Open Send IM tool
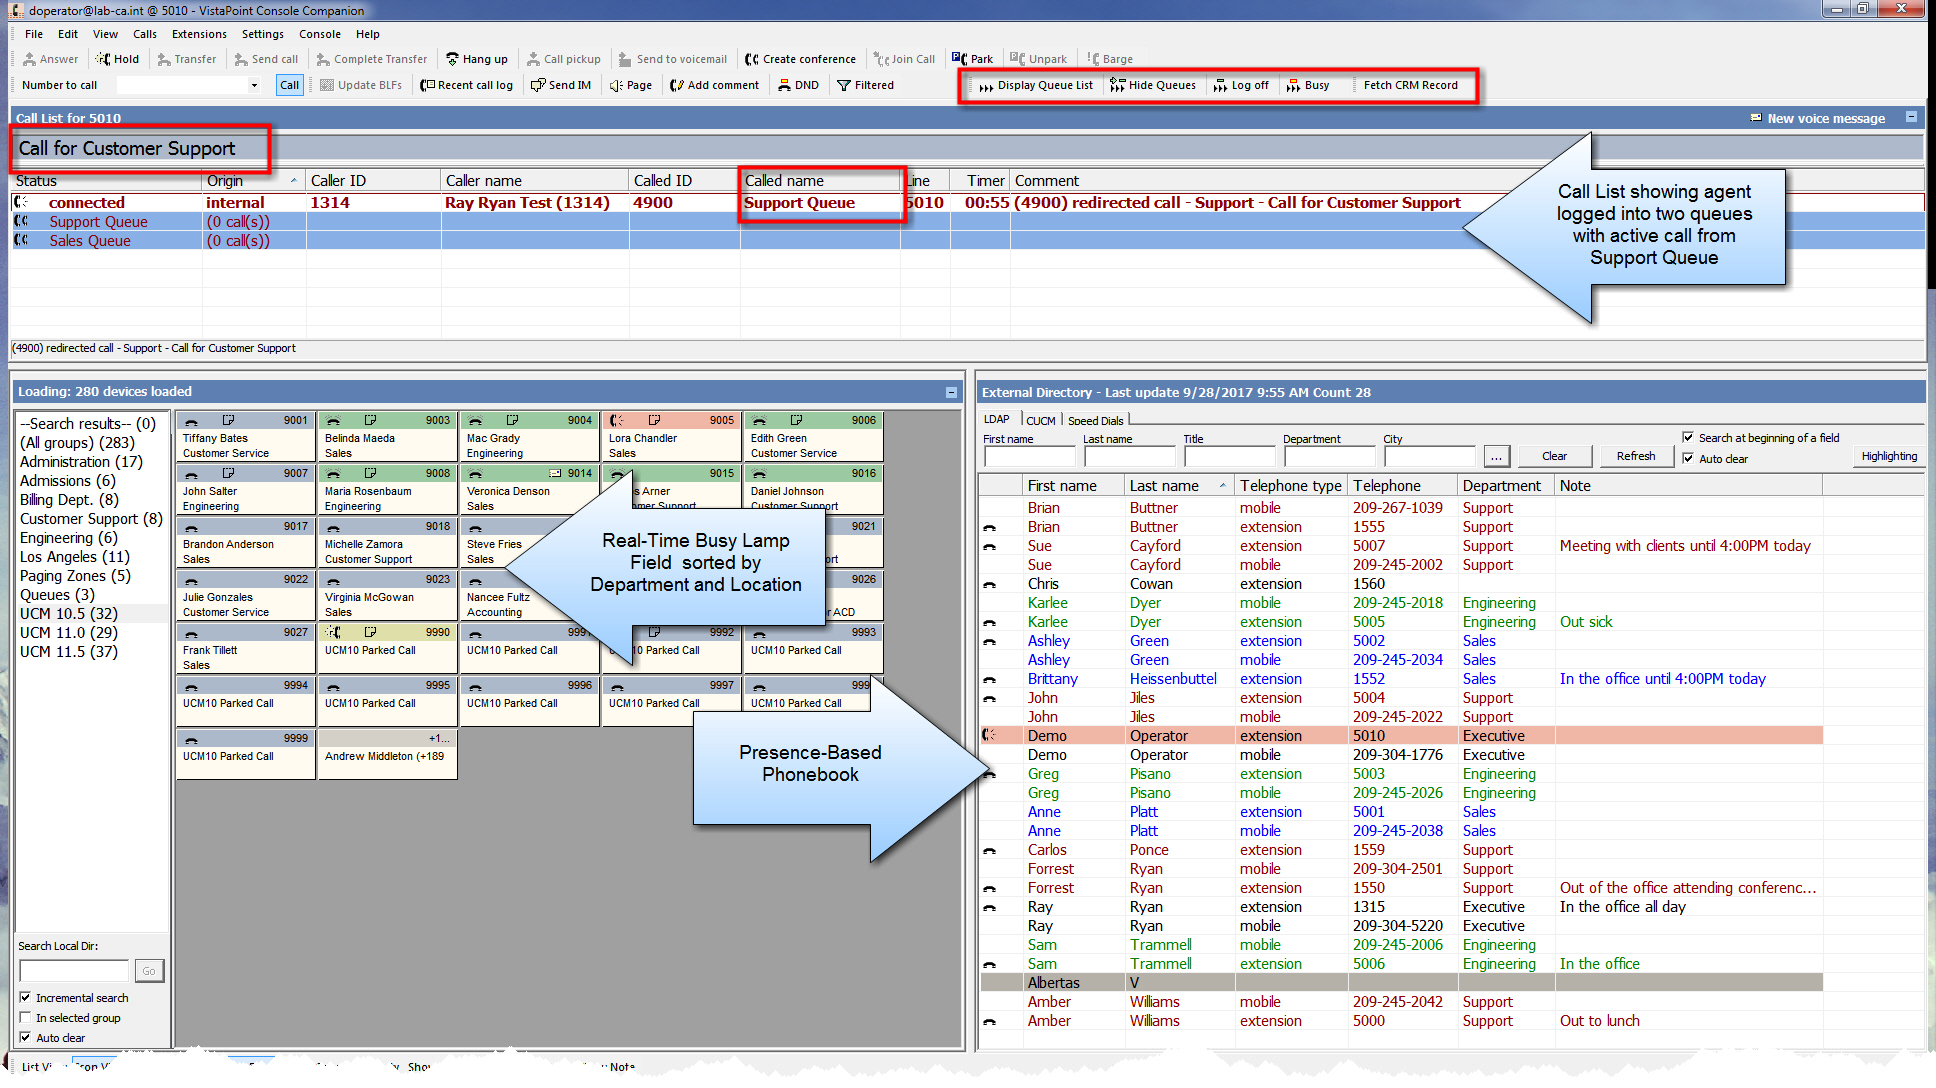The image size is (1936, 1088). pyautogui.click(x=560, y=85)
